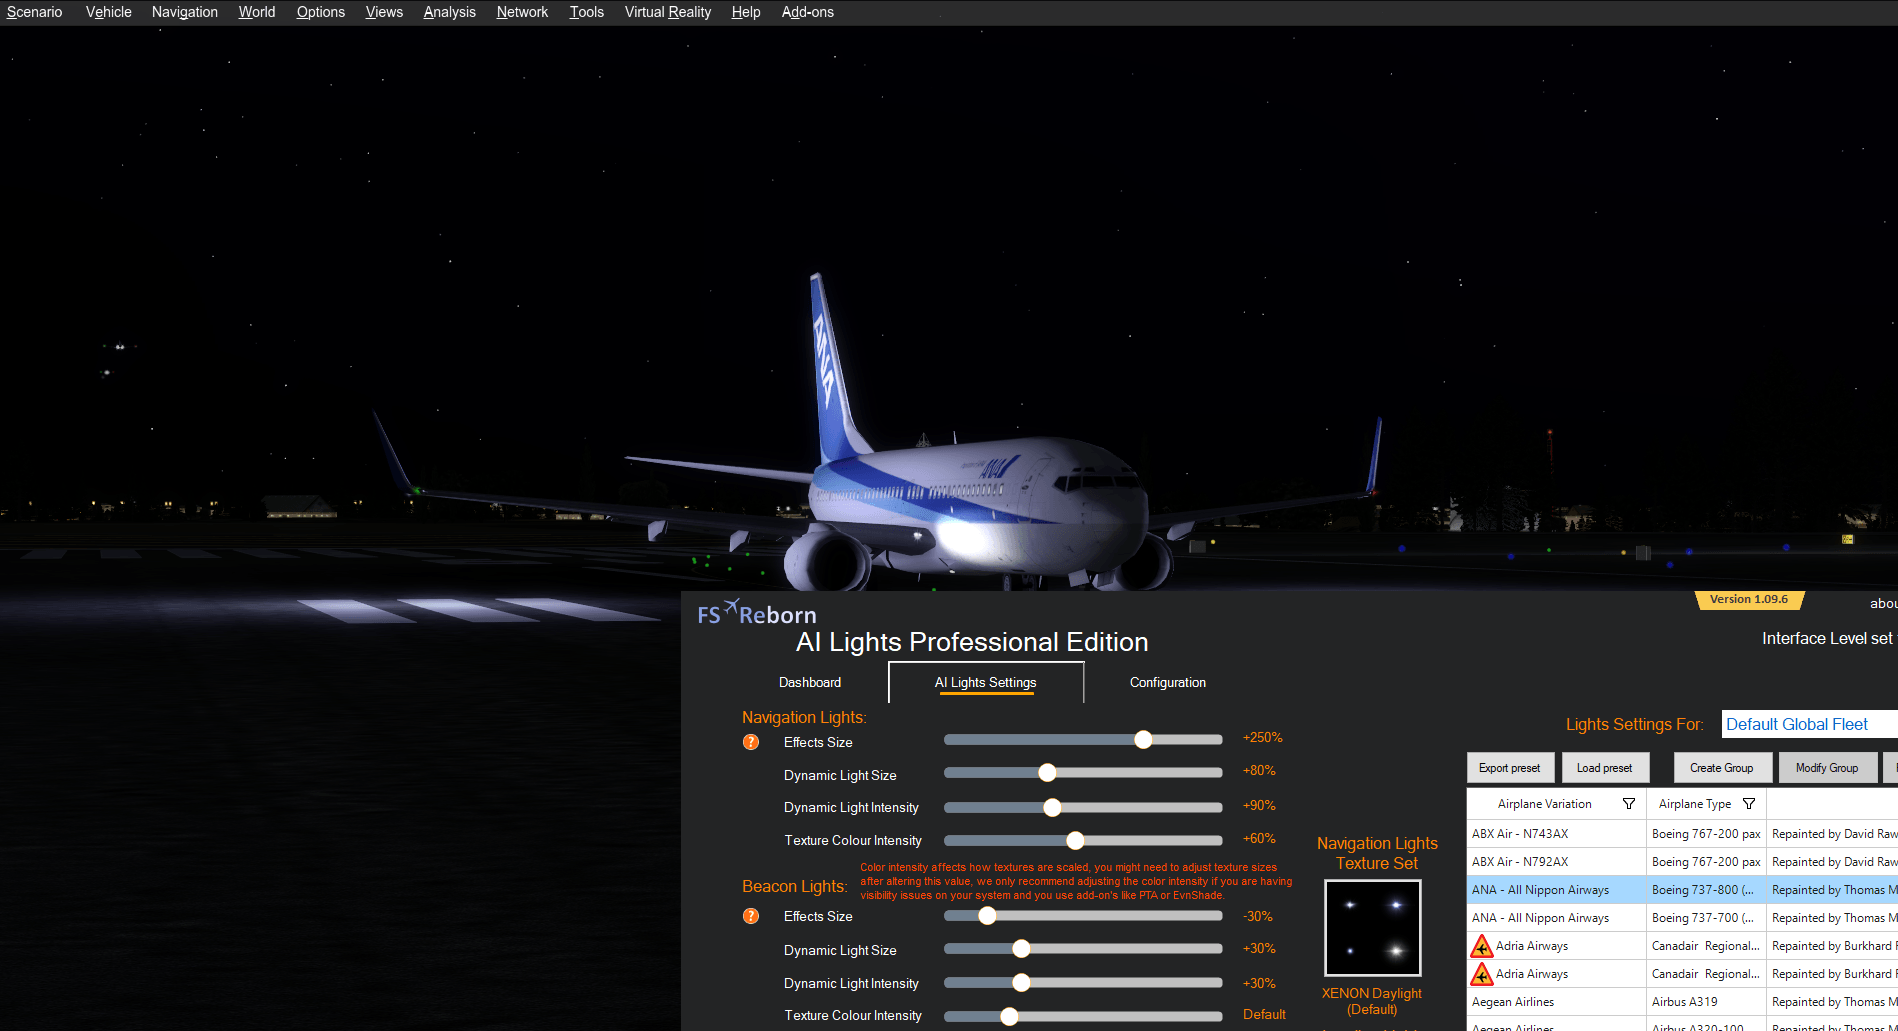
Task: Load a saved preset
Action: click(1605, 767)
